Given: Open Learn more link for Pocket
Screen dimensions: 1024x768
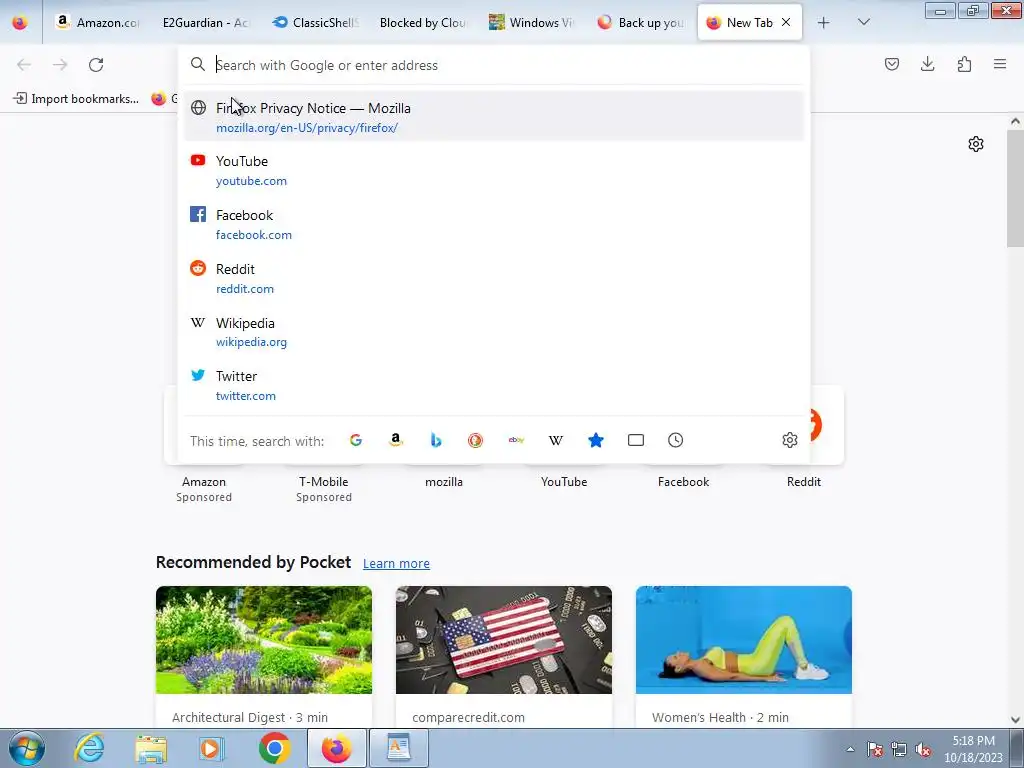Looking at the screenshot, I should point(396,563).
